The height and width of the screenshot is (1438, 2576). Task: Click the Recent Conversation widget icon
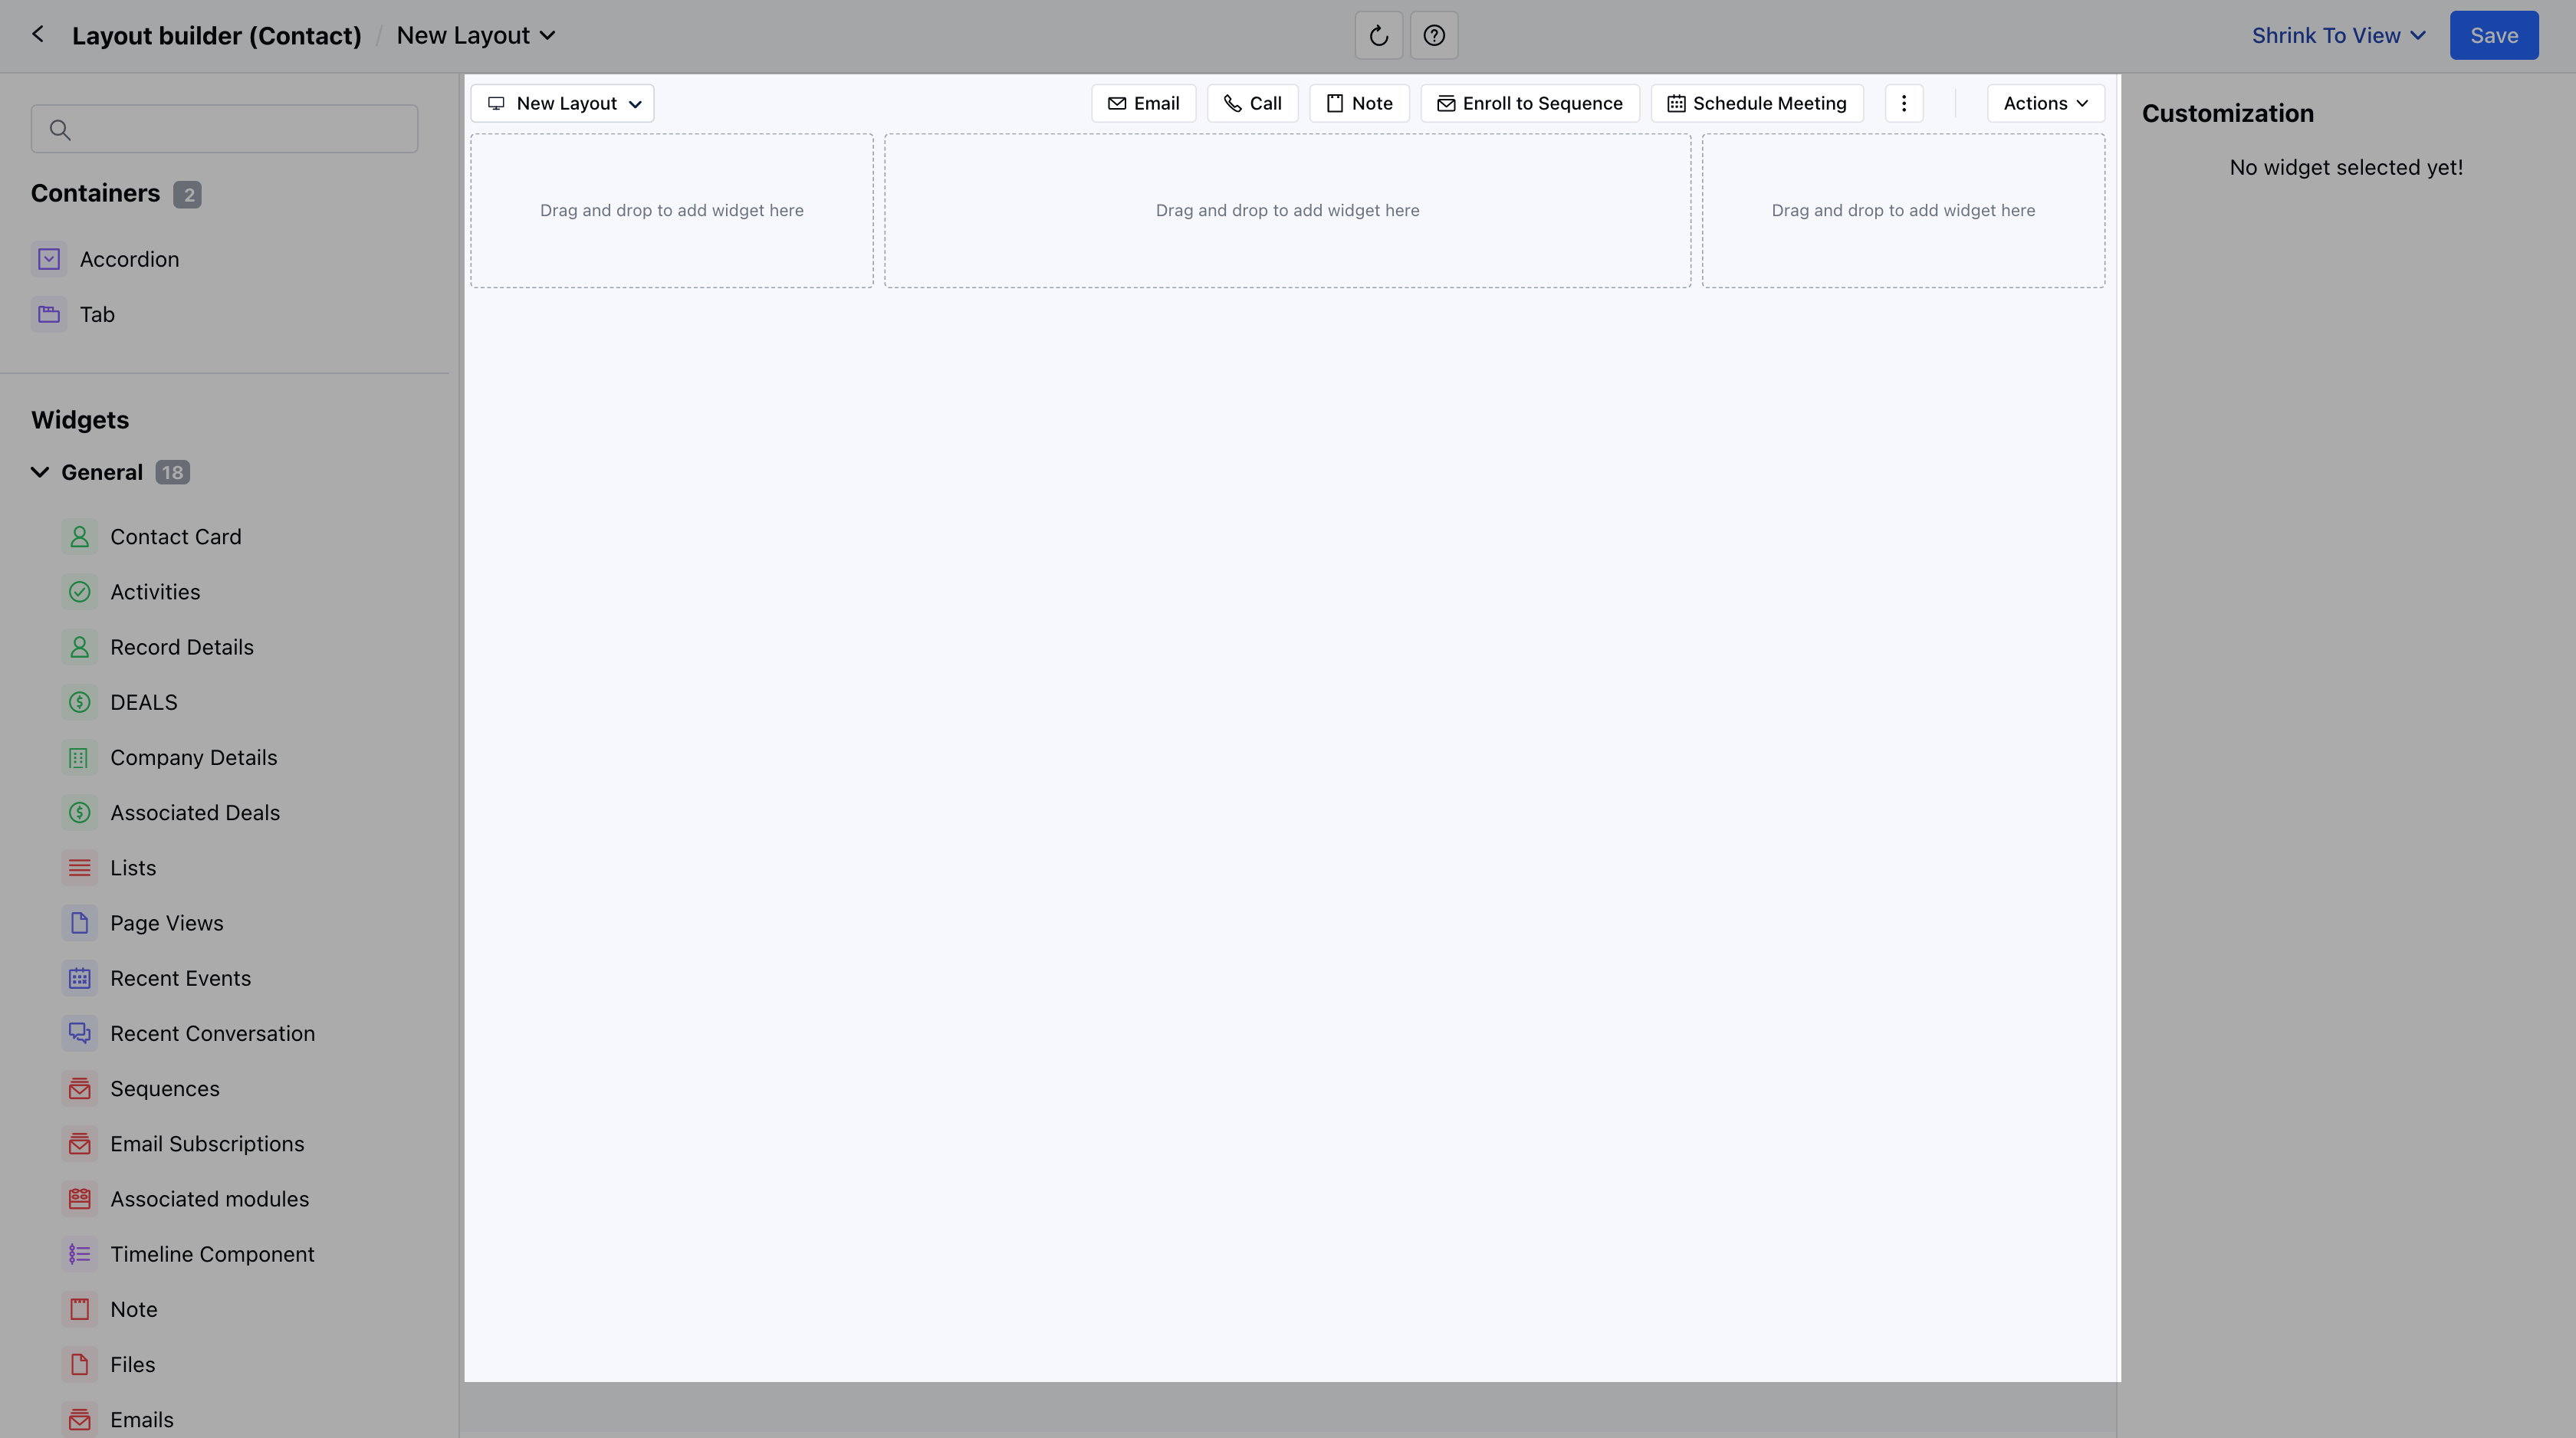click(x=80, y=1033)
